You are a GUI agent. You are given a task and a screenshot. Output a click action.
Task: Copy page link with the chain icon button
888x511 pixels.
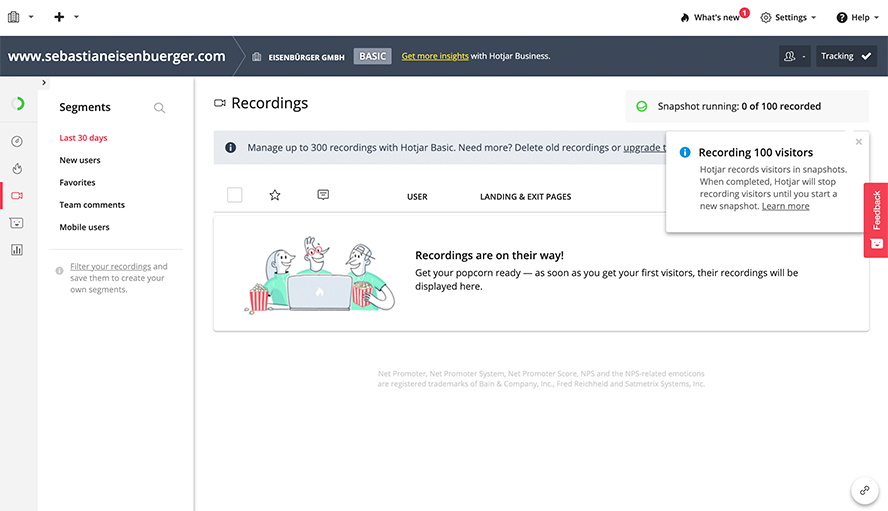click(x=865, y=491)
